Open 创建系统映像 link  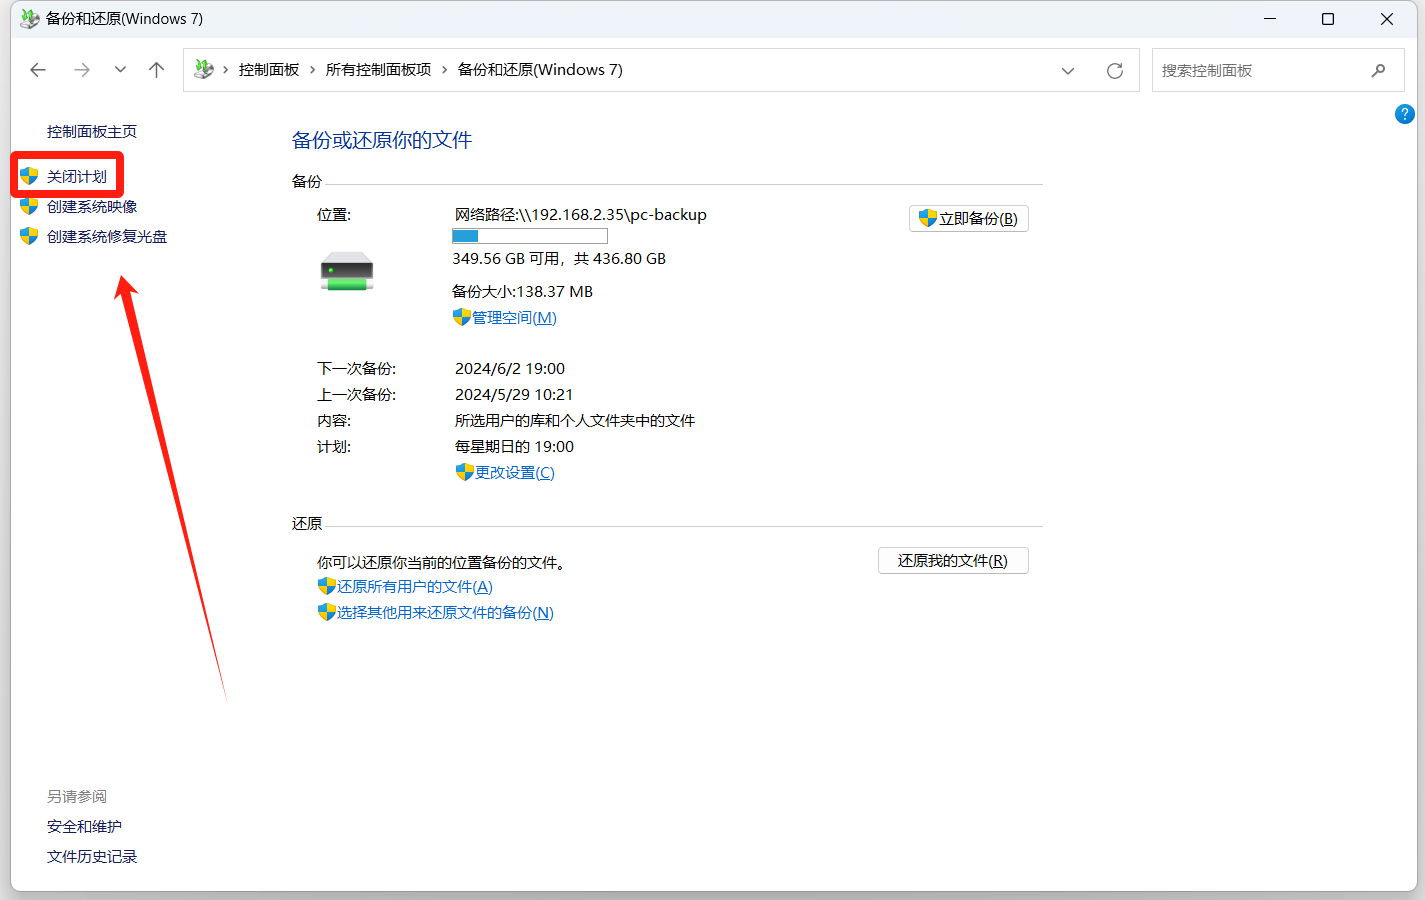(x=92, y=207)
